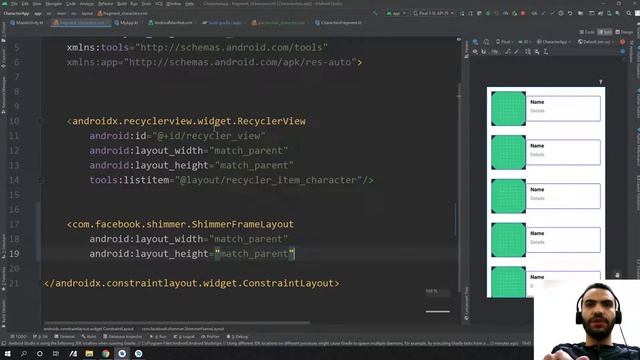
Task: Click the view options eye icon in preview
Action: click(x=476, y=52)
